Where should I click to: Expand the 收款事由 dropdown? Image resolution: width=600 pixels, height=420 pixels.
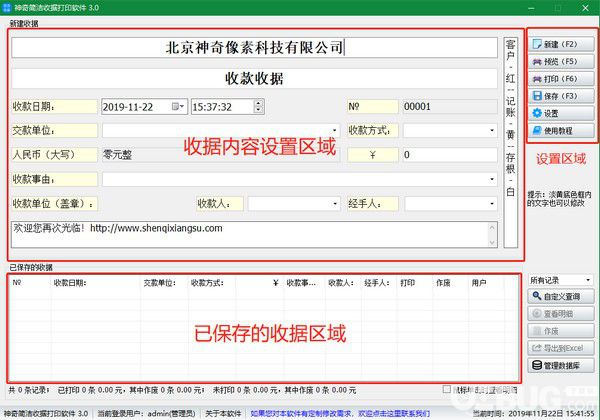click(492, 179)
